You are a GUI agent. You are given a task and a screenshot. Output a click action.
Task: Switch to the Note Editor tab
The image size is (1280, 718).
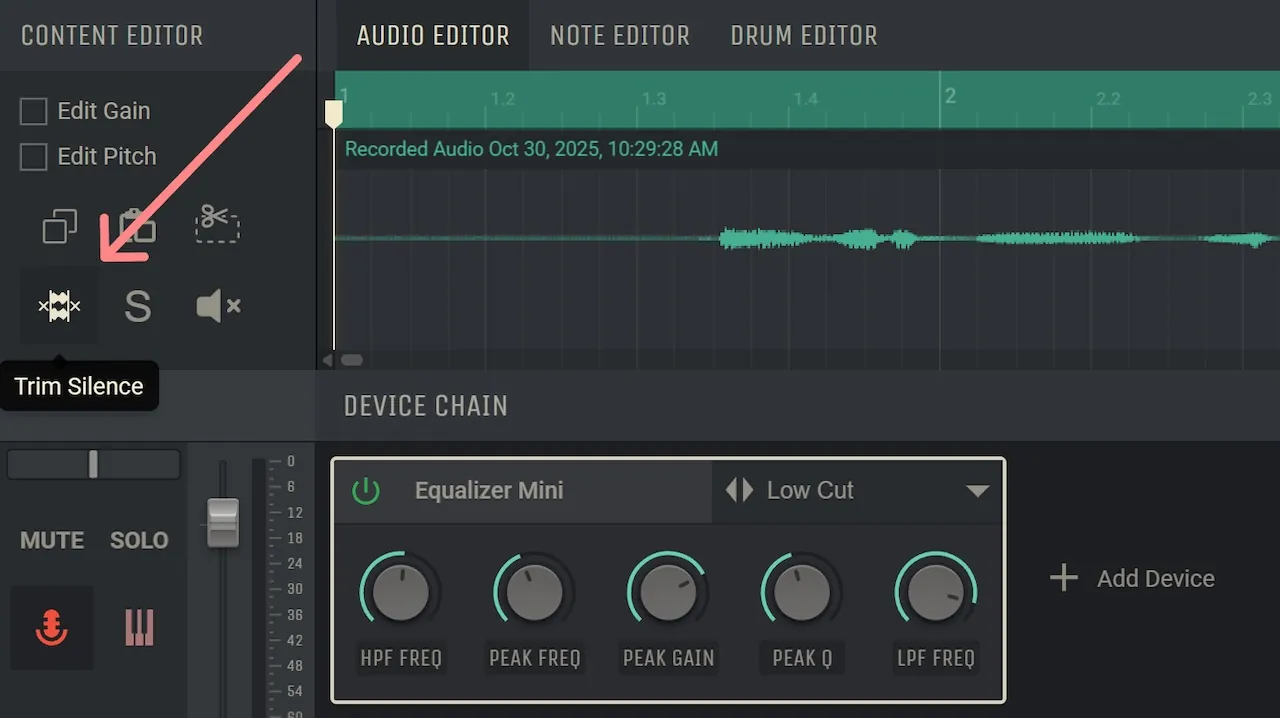coord(619,36)
